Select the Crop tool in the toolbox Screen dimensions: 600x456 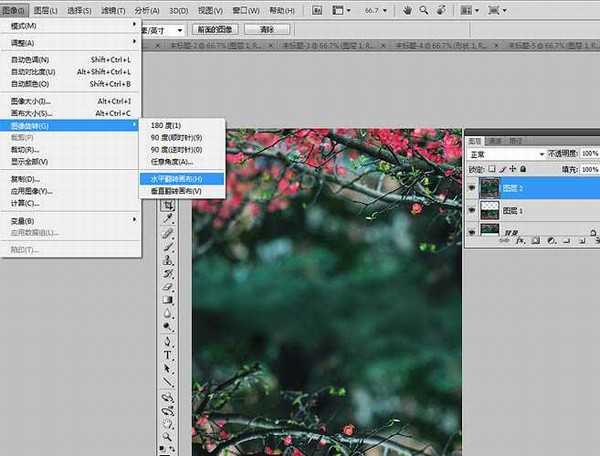(169, 205)
